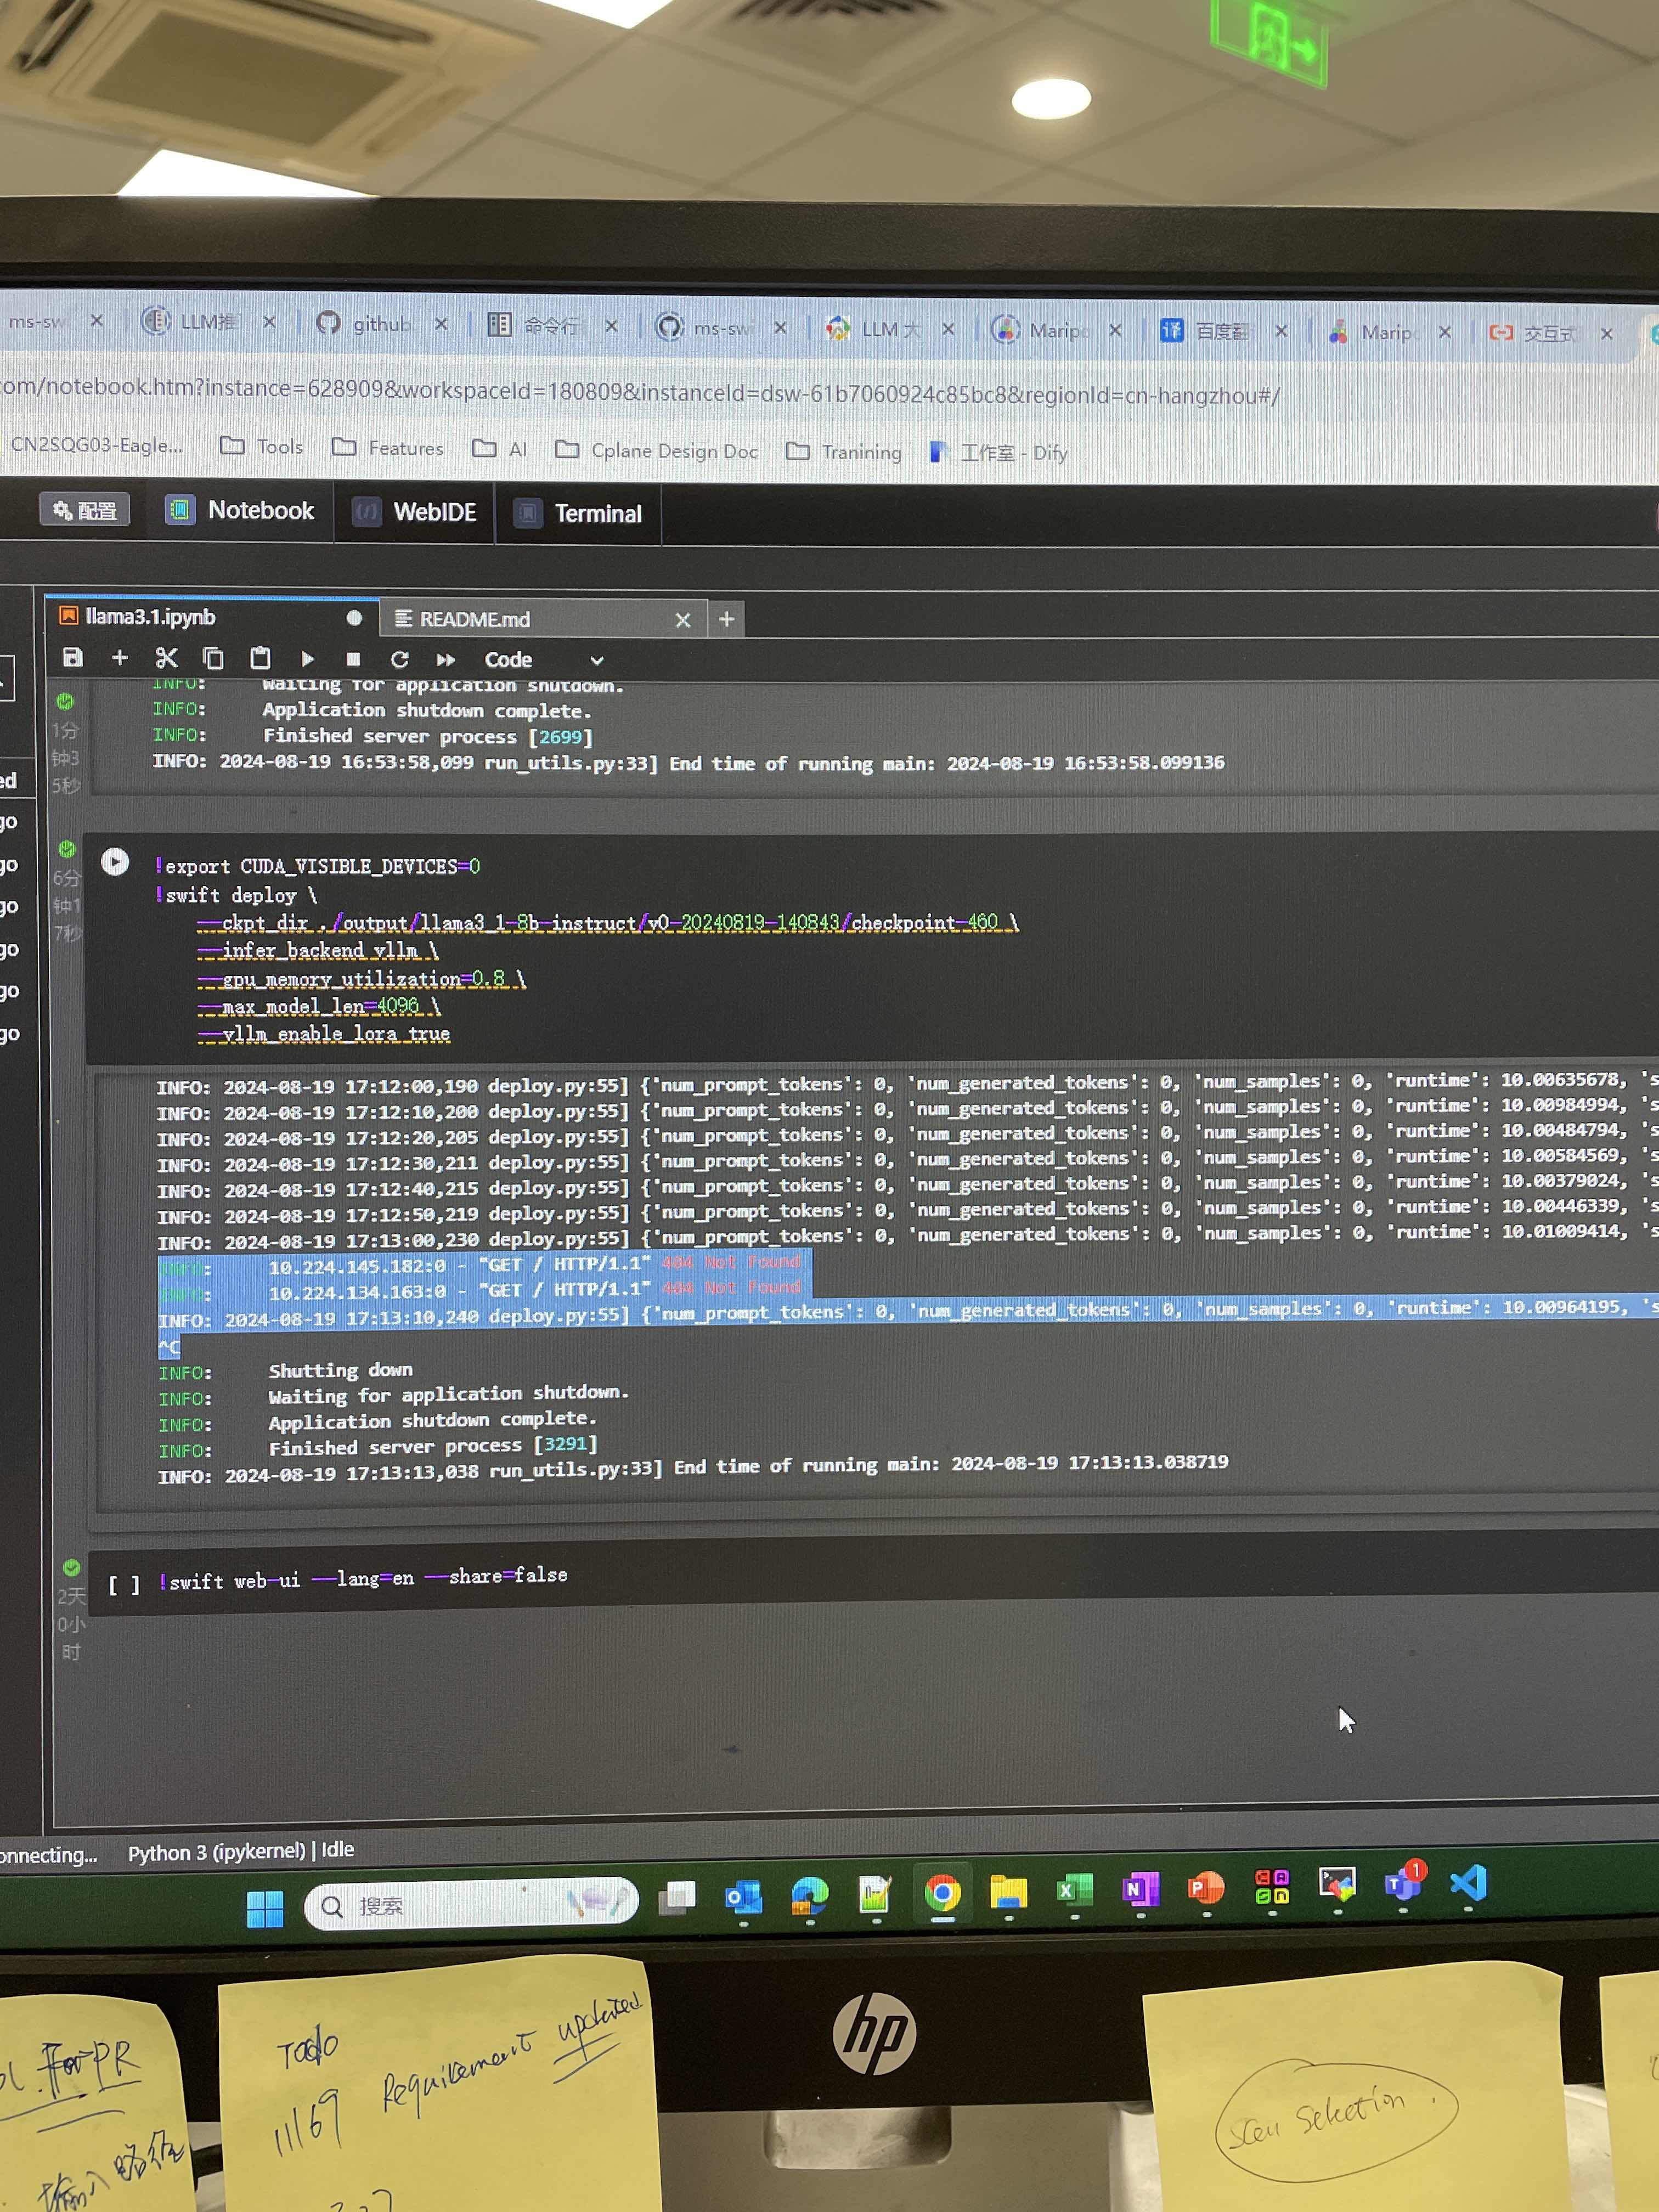Open the WebIDE tab
This screenshot has height=2212, width=1659.
click(x=415, y=512)
